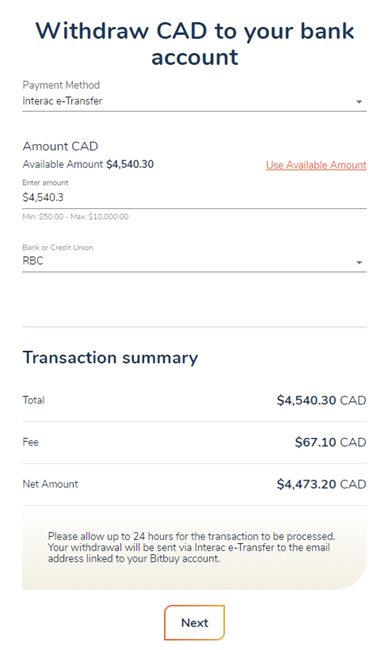
Task: Click the Amount CAD section label
Action: [x=61, y=146]
